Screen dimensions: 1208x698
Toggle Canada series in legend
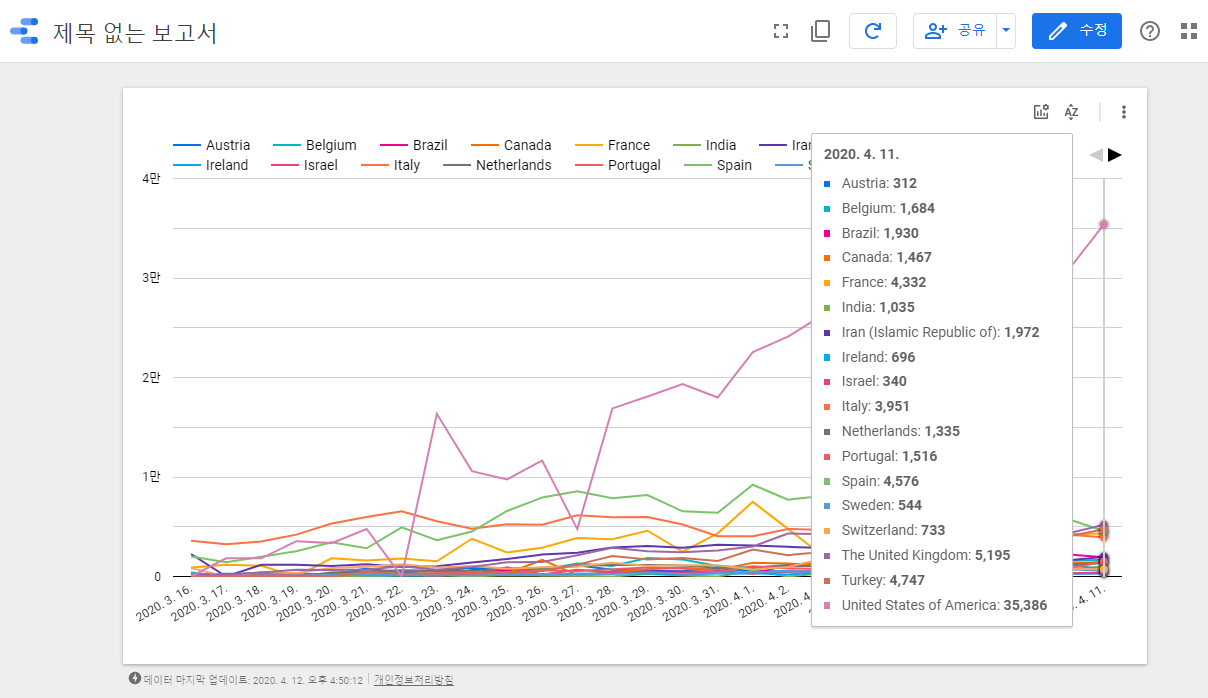point(511,145)
